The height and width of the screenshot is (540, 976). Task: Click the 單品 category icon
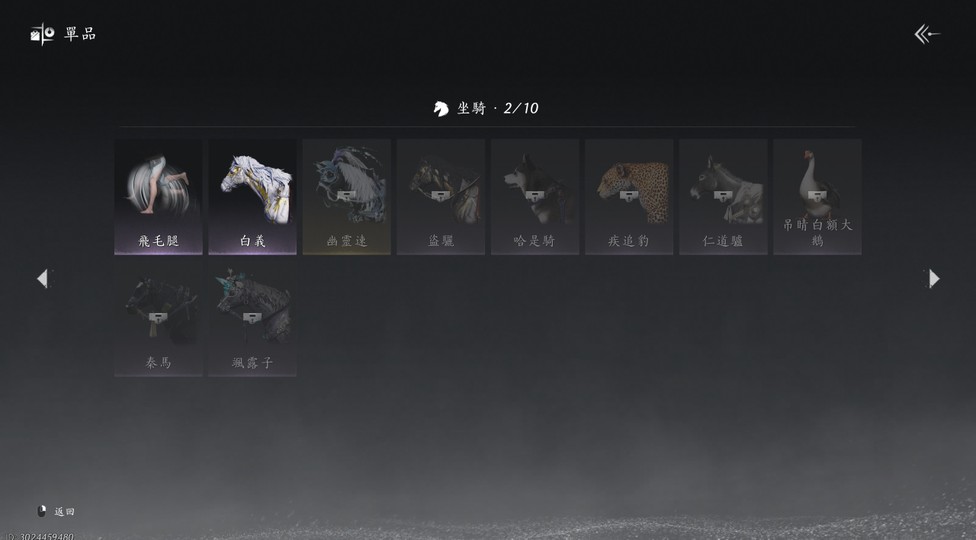[43, 34]
